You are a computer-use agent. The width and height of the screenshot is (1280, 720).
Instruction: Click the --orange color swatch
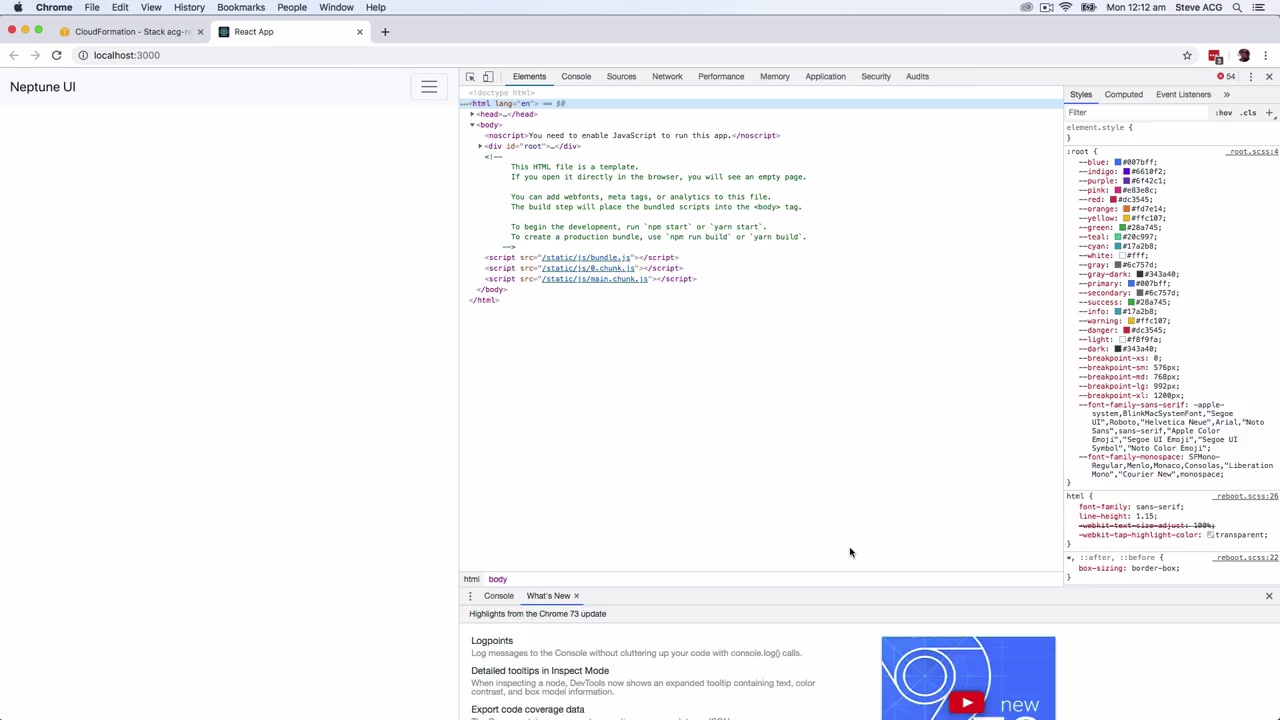pos(1125,209)
